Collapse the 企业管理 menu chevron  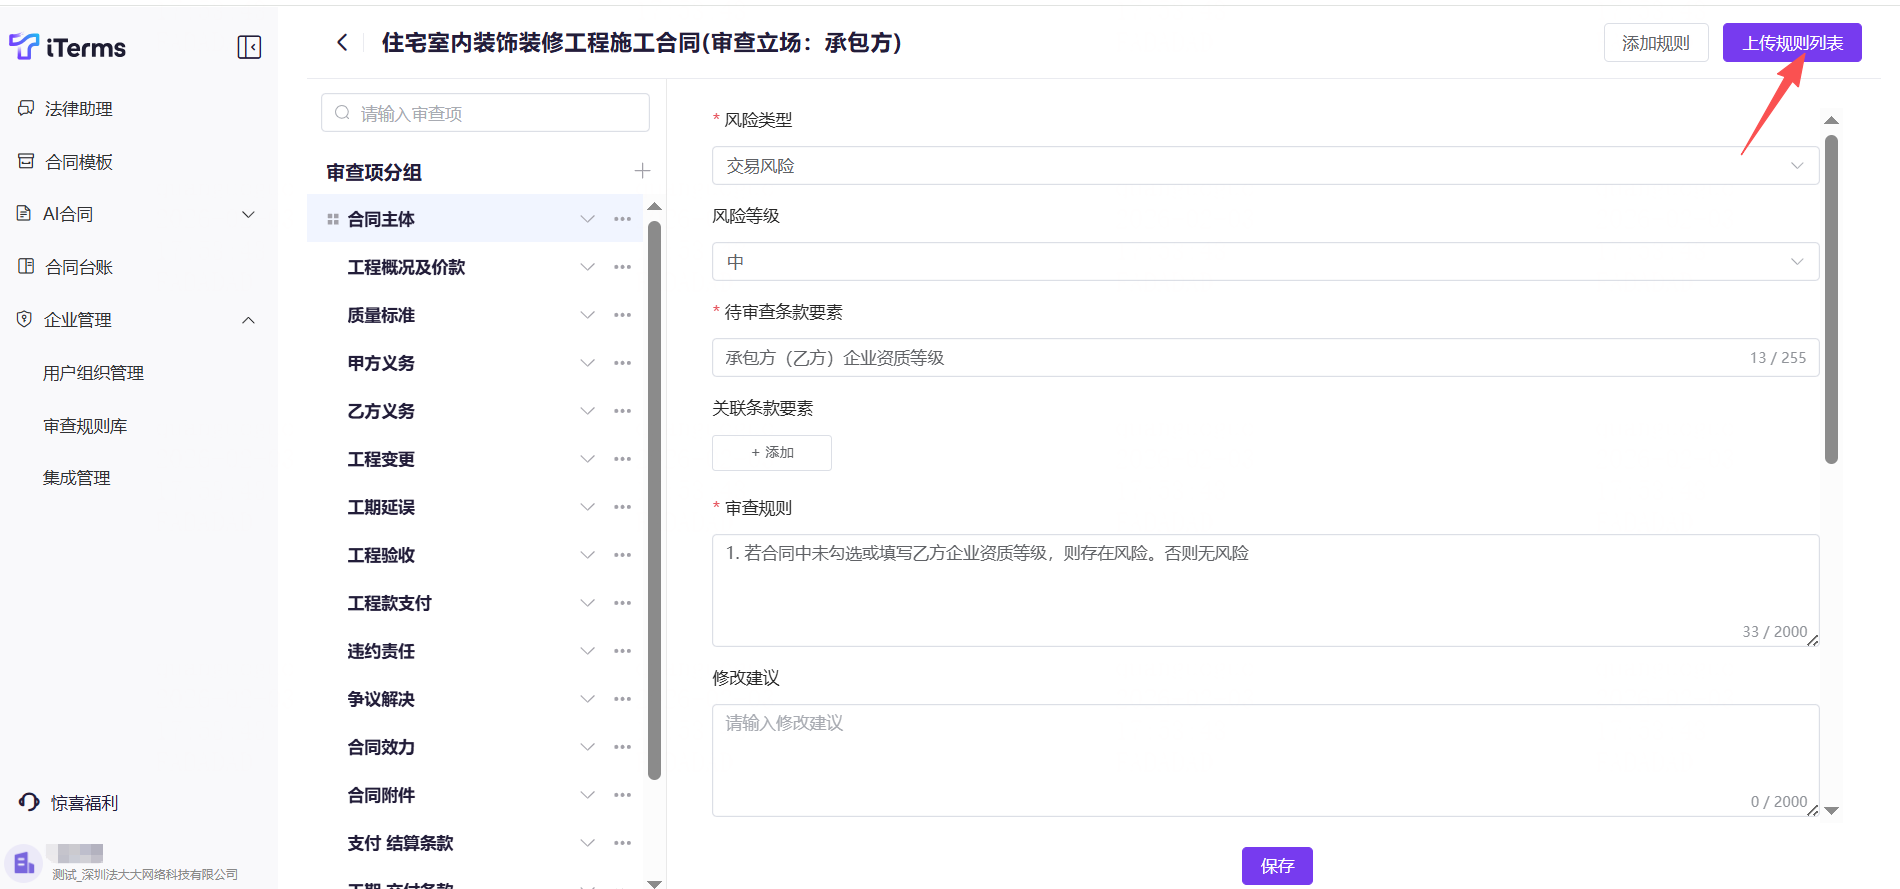(x=249, y=320)
